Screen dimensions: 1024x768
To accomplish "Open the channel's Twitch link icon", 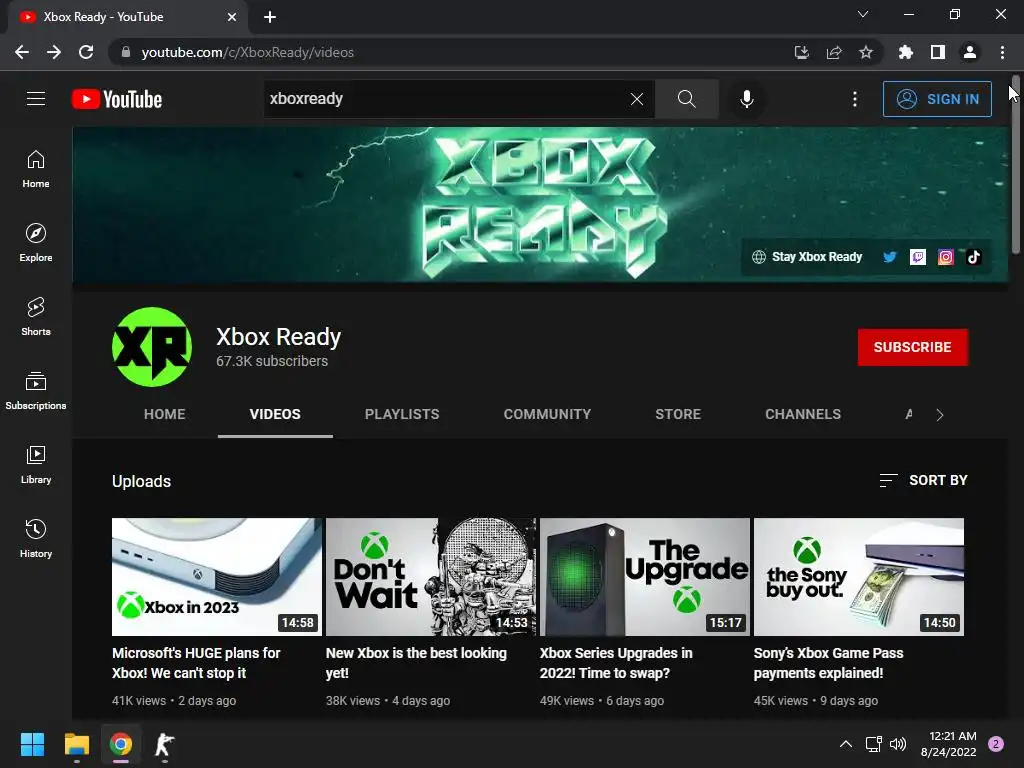I will 918,257.
